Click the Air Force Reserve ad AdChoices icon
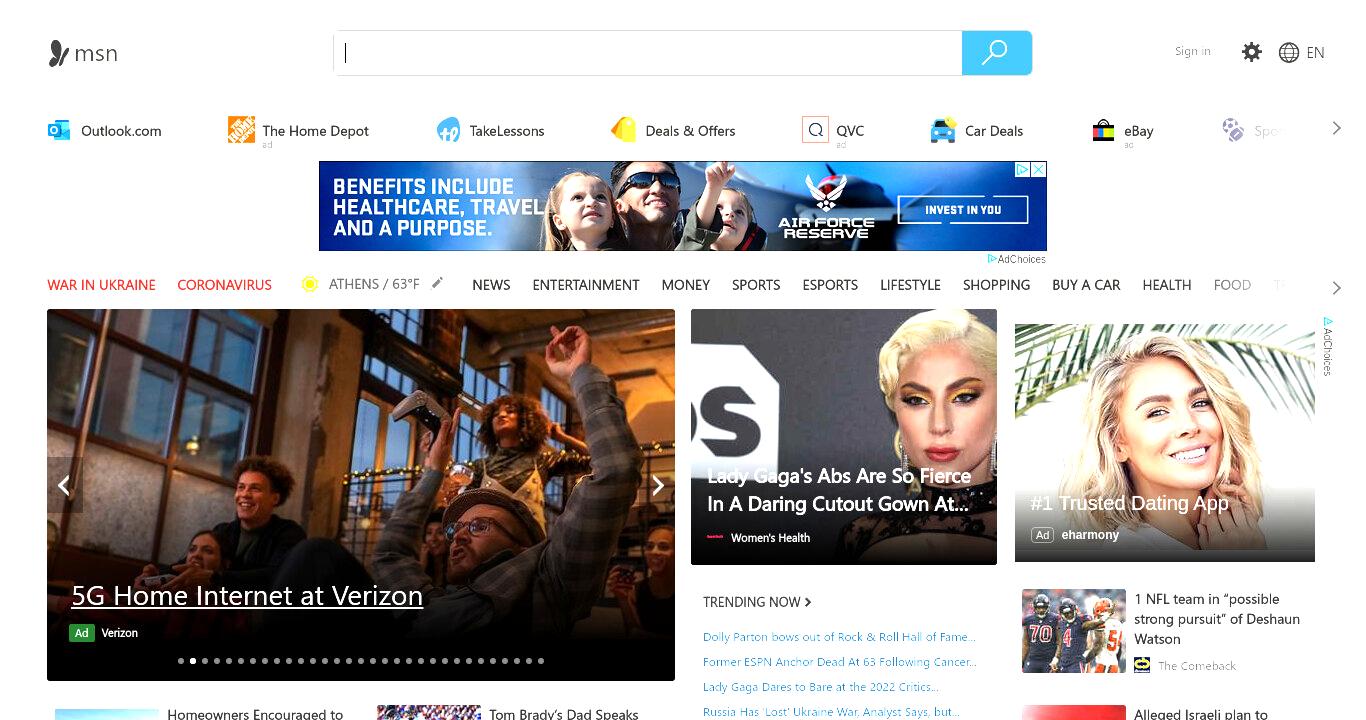 point(1023,170)
